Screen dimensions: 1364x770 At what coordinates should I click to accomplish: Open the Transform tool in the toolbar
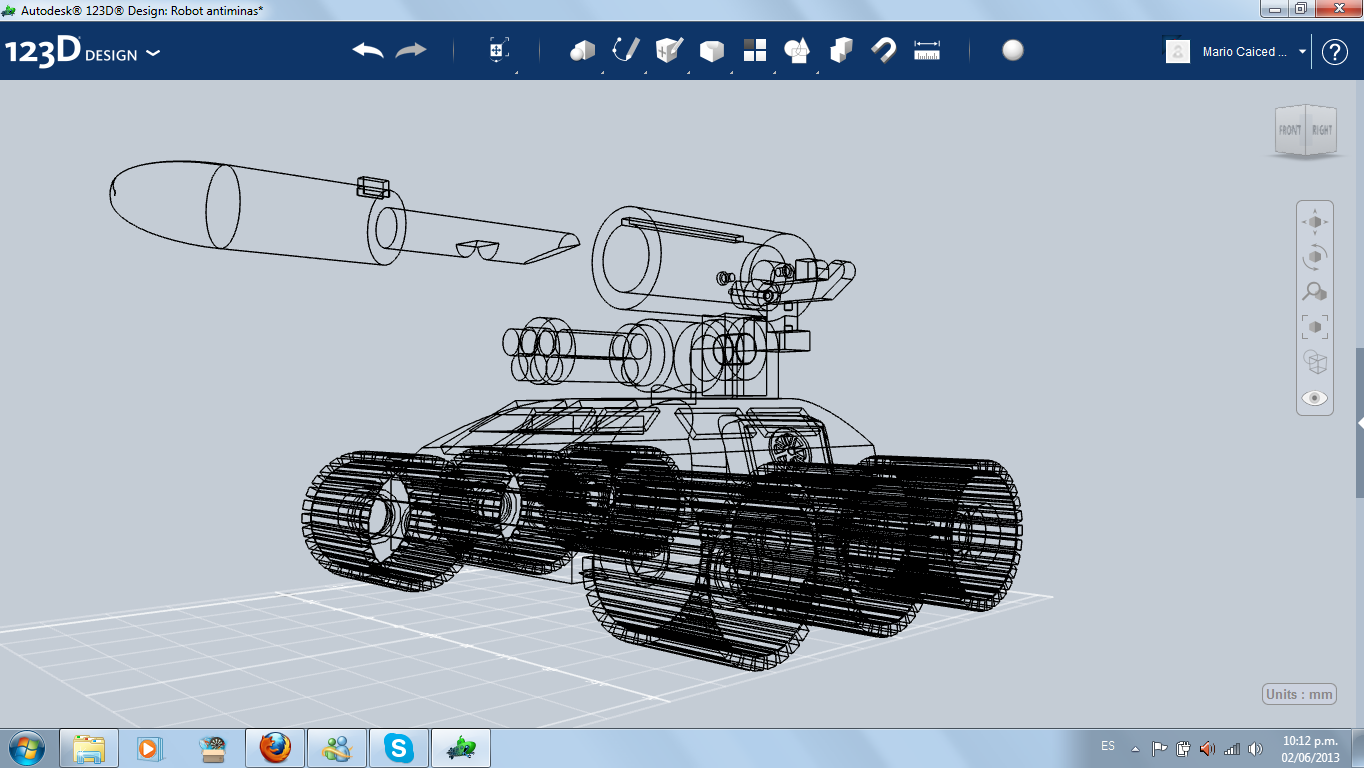tap(499, 50)
